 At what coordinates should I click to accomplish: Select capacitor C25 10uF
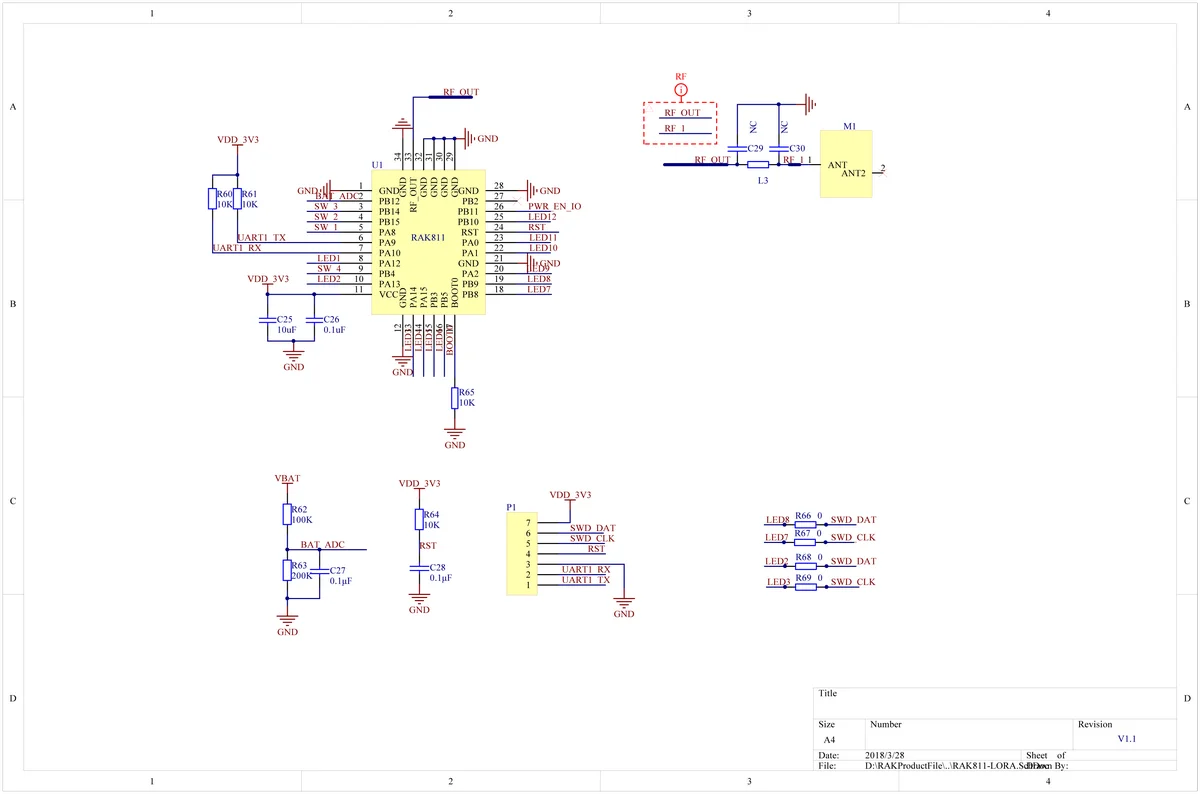tap(267, 321)
